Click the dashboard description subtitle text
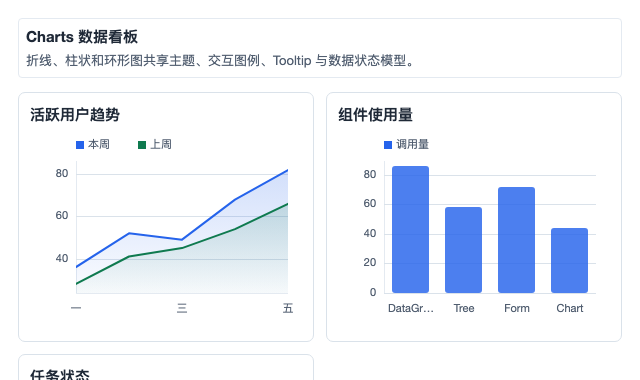Image resolution: width=640 pixels, height=380 pixels. tap(220, 61)
